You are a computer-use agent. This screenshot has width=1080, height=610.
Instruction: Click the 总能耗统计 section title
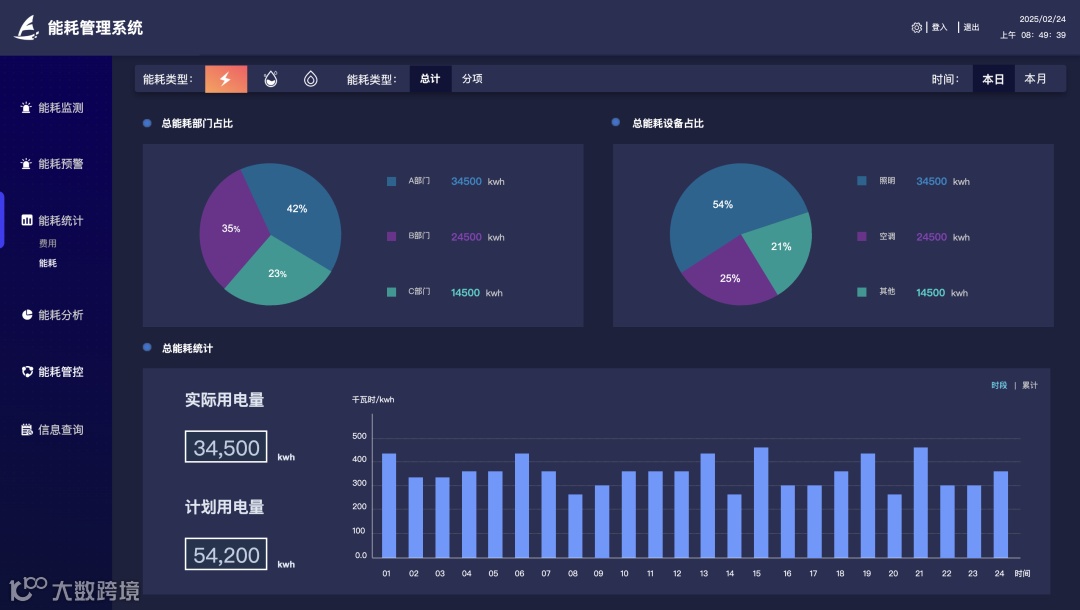click(x=187, y=348)
